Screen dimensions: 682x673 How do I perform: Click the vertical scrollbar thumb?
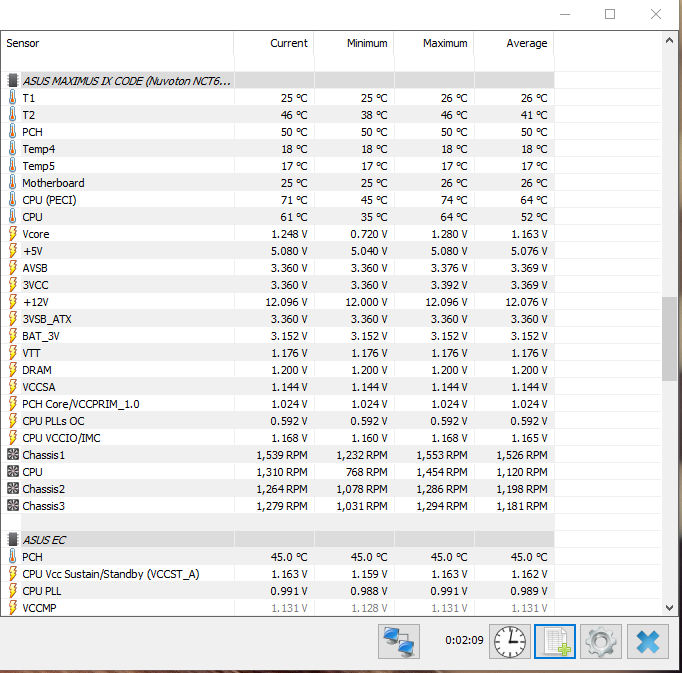pos(669,339)
